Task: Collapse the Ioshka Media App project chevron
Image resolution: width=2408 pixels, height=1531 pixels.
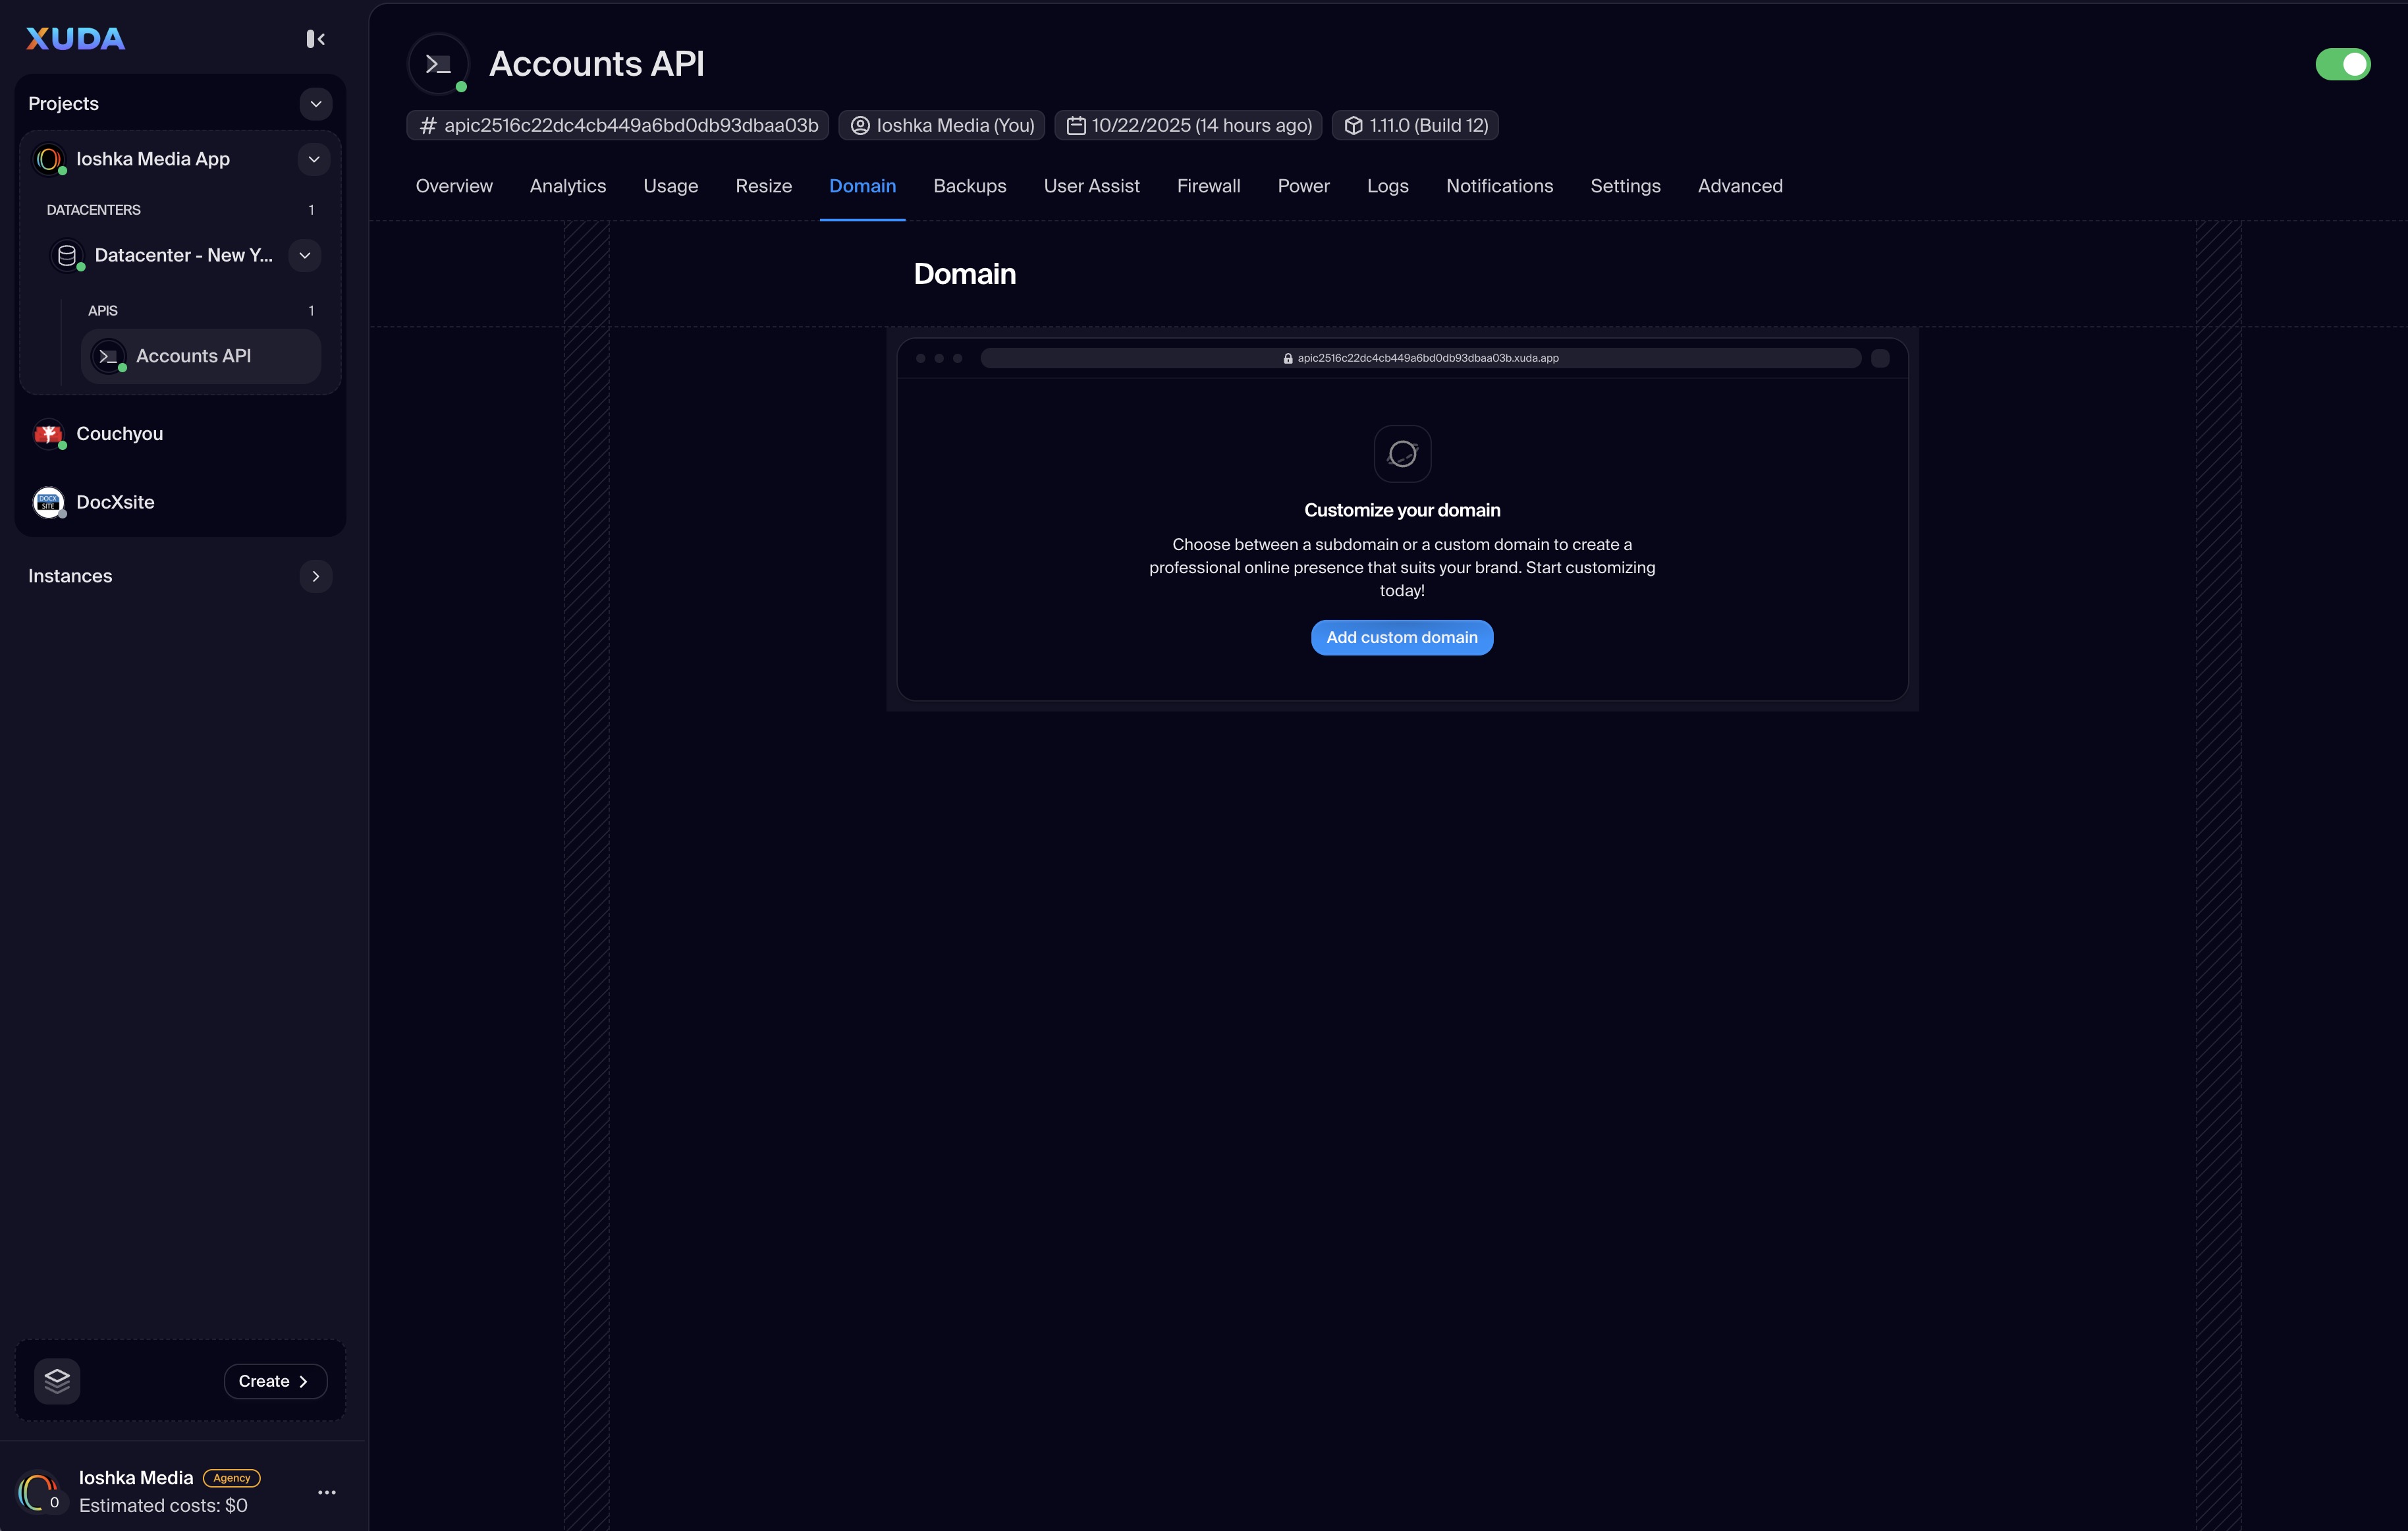Action: tap(314, 159)
